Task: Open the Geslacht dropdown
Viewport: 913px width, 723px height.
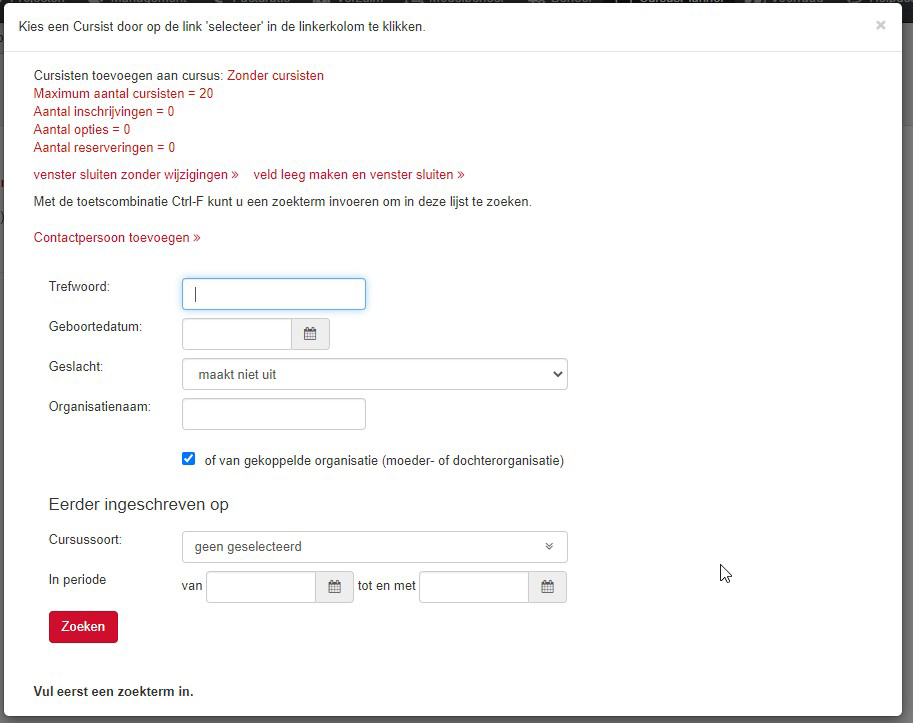Action: (x=374, y=374)
